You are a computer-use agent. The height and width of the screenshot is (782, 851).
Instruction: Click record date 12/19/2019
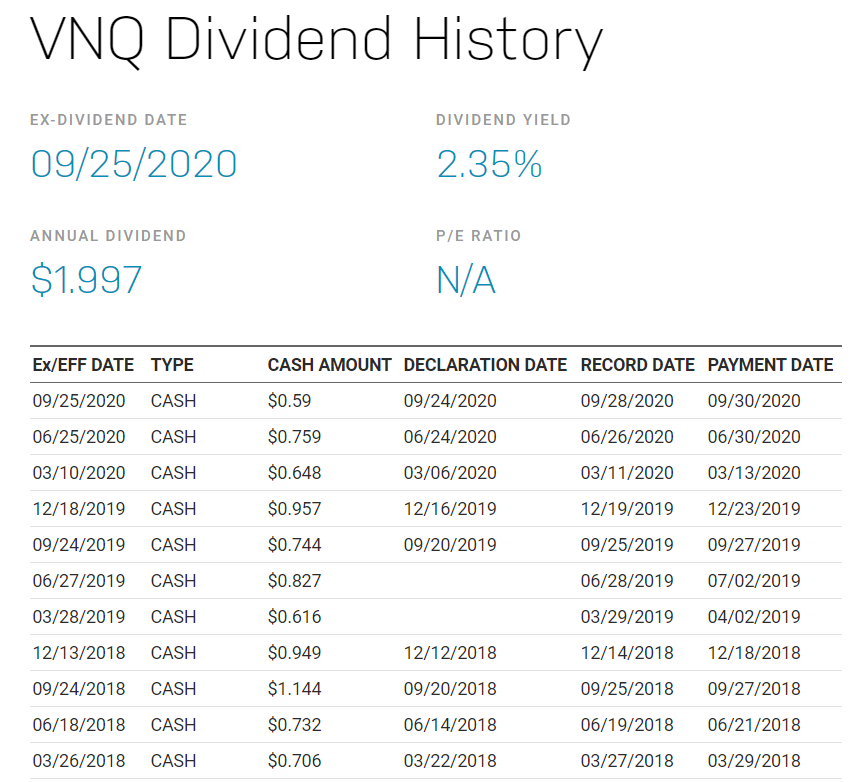pos(627,509)
